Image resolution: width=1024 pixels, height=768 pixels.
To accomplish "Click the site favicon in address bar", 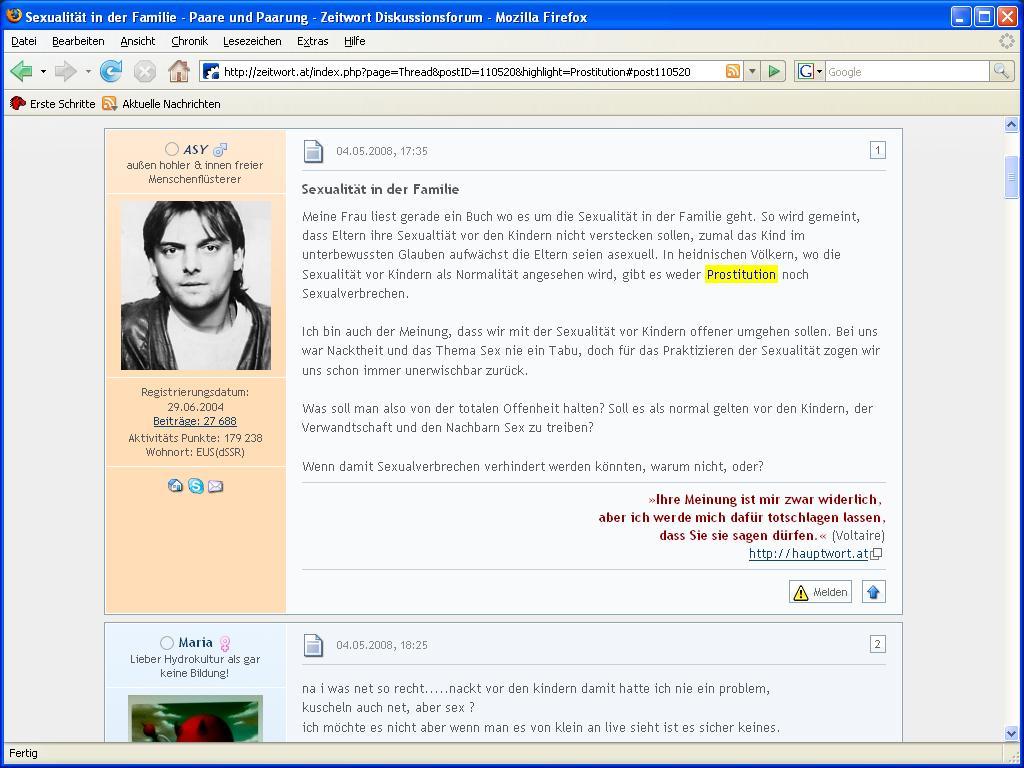I will [x=211, y=71].
